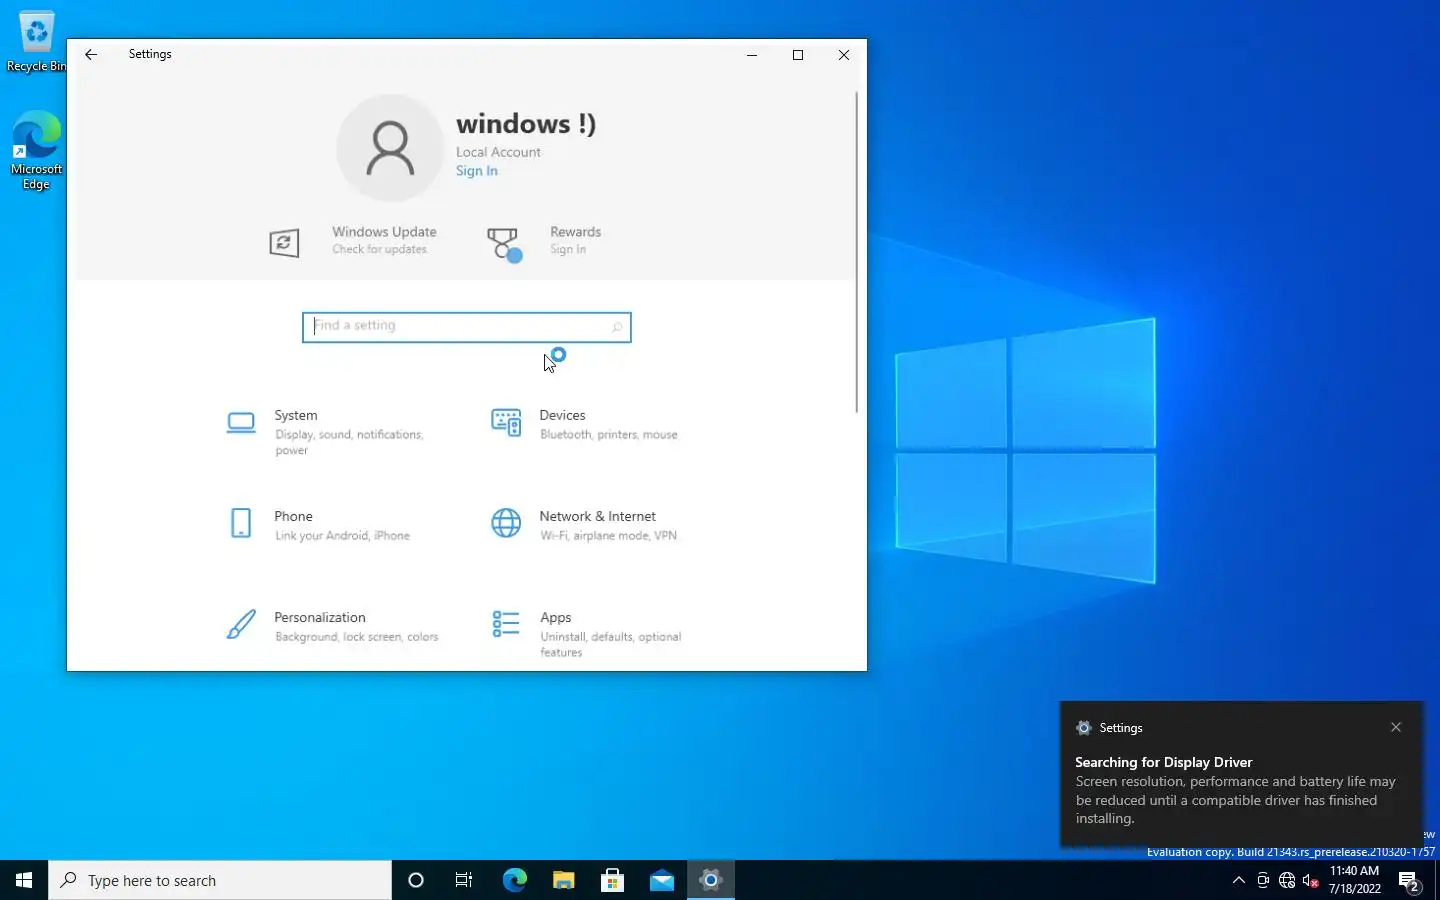Open Devices keyboard and speaker icon
Viewport: 1440px width, 900px height.
point(506,422)
